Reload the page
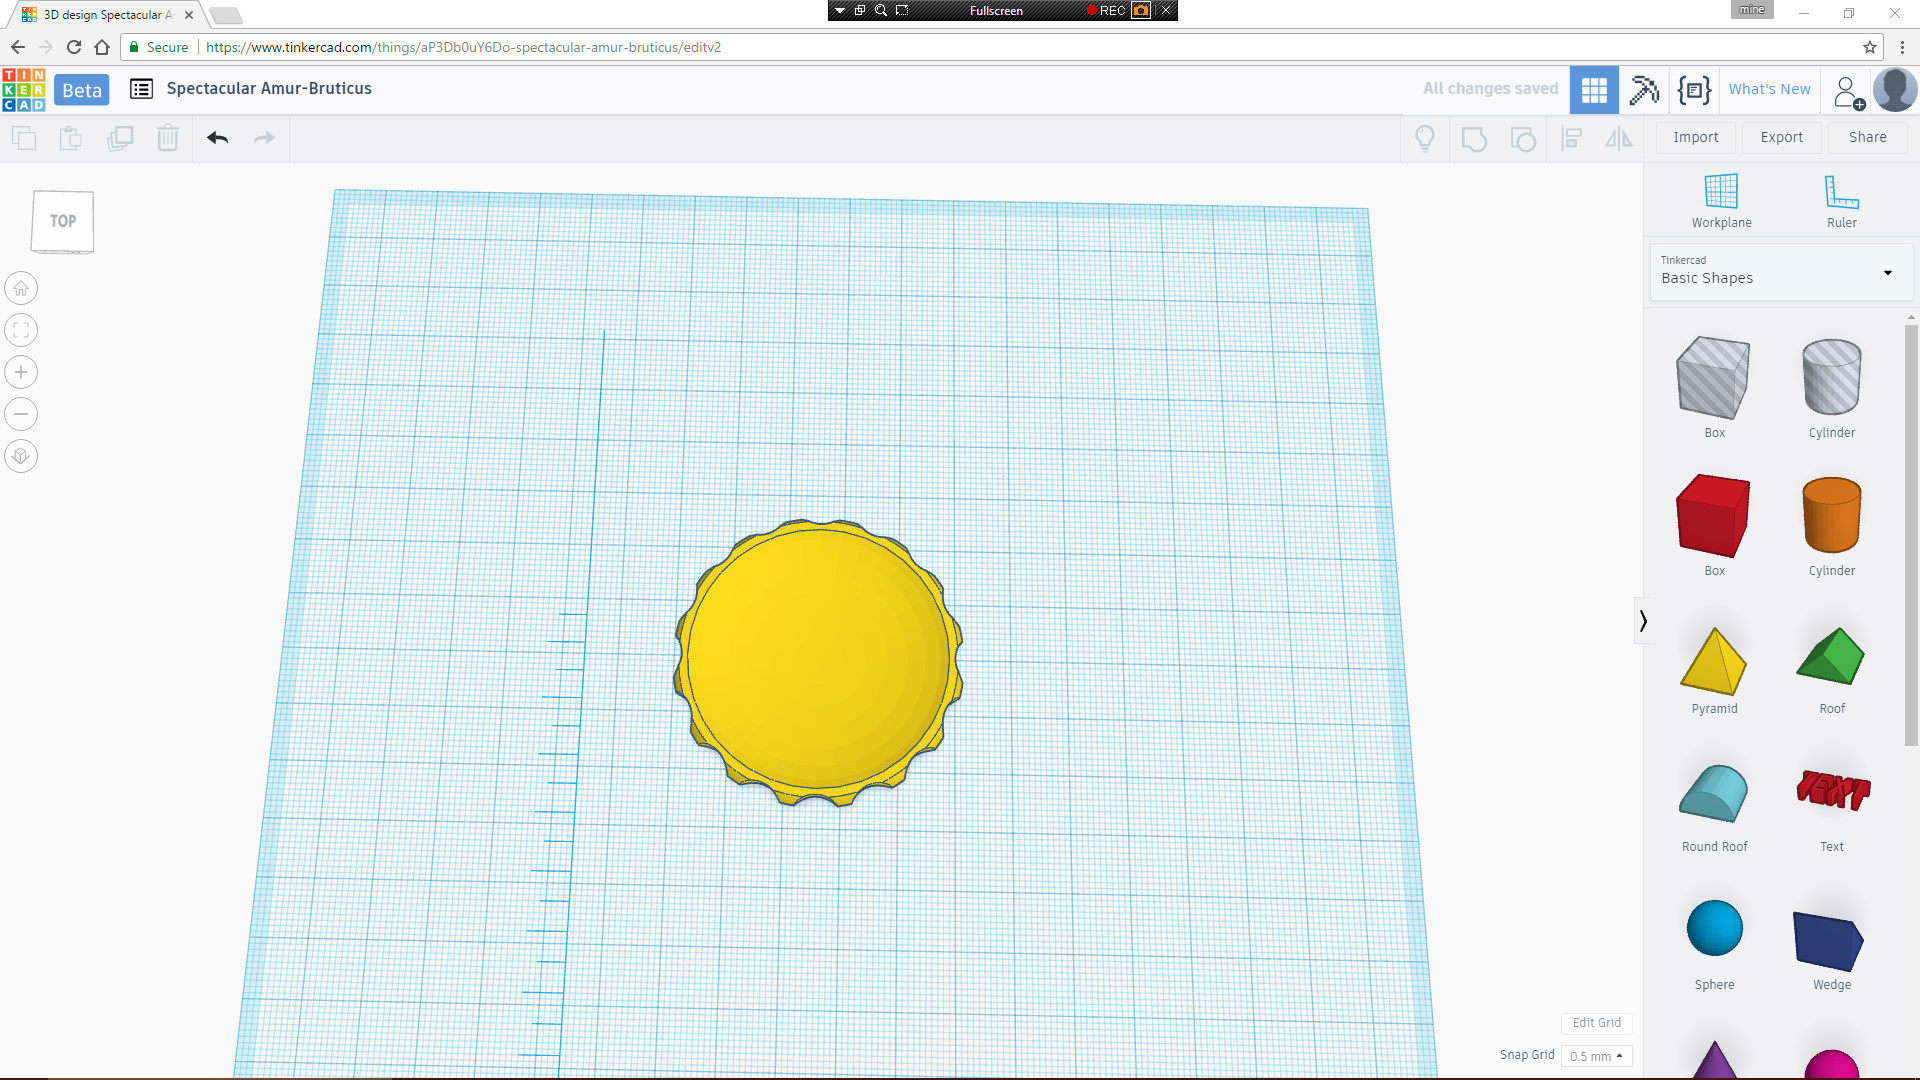 [x=74, y=47]
